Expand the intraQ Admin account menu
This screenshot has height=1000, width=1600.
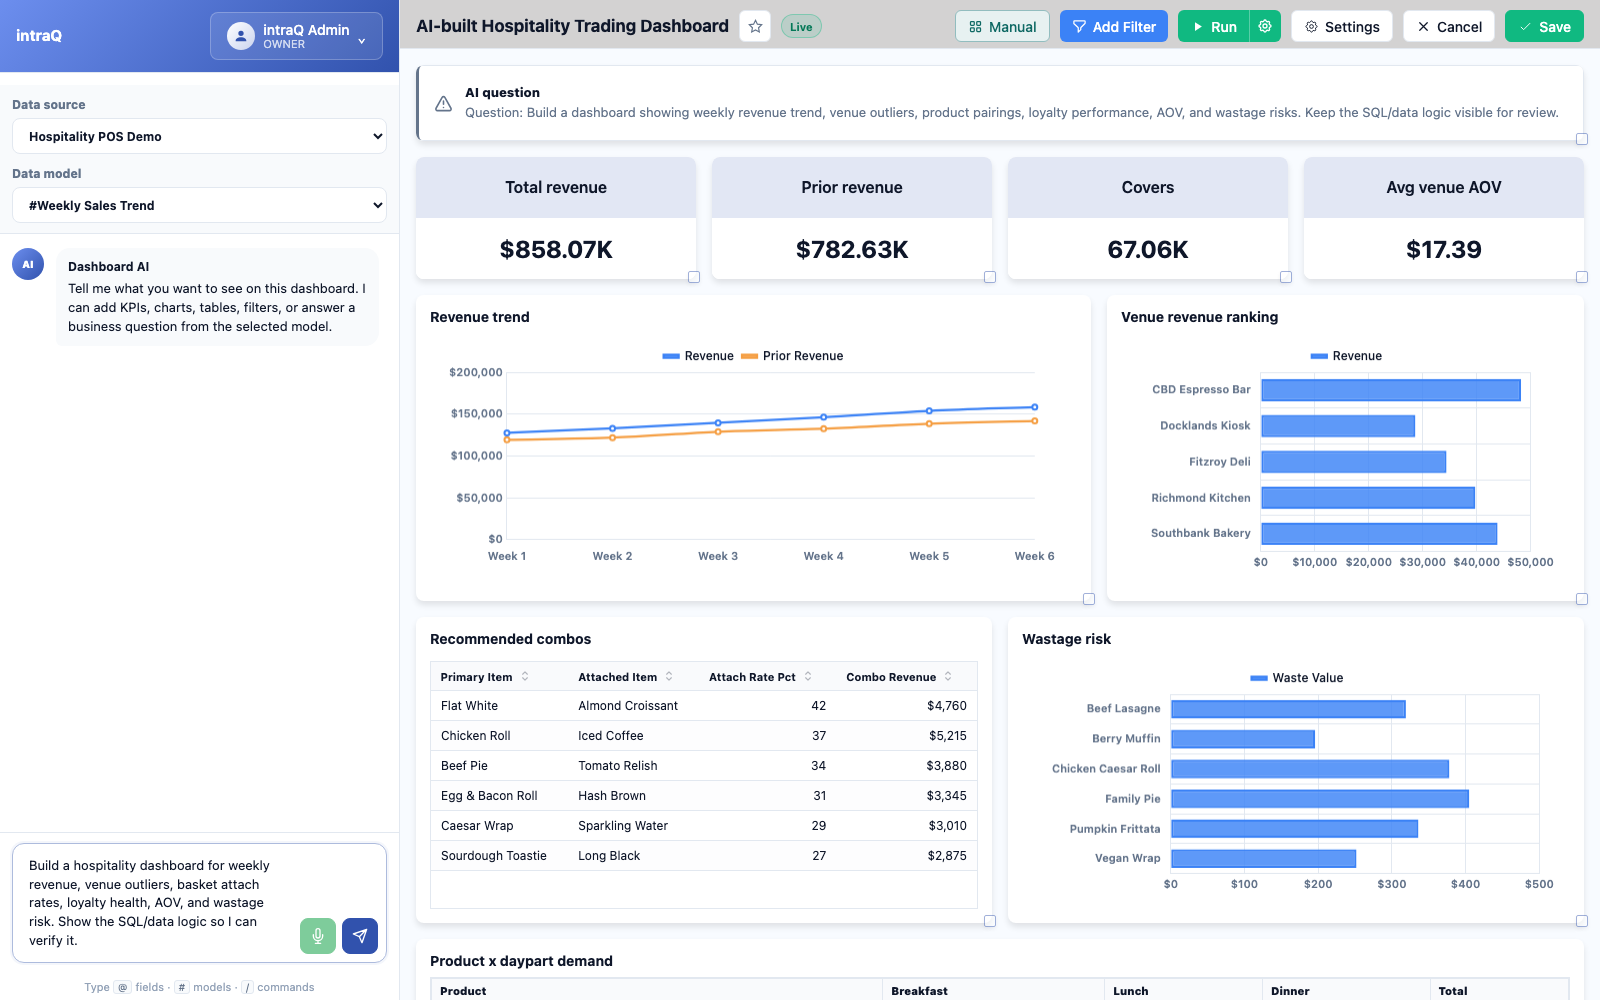pyautogui.click(x=296, y=36)
